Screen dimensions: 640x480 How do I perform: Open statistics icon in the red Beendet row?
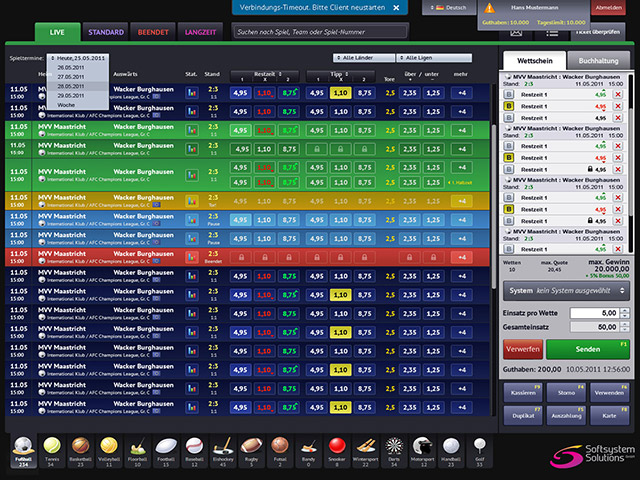point(191,258)
